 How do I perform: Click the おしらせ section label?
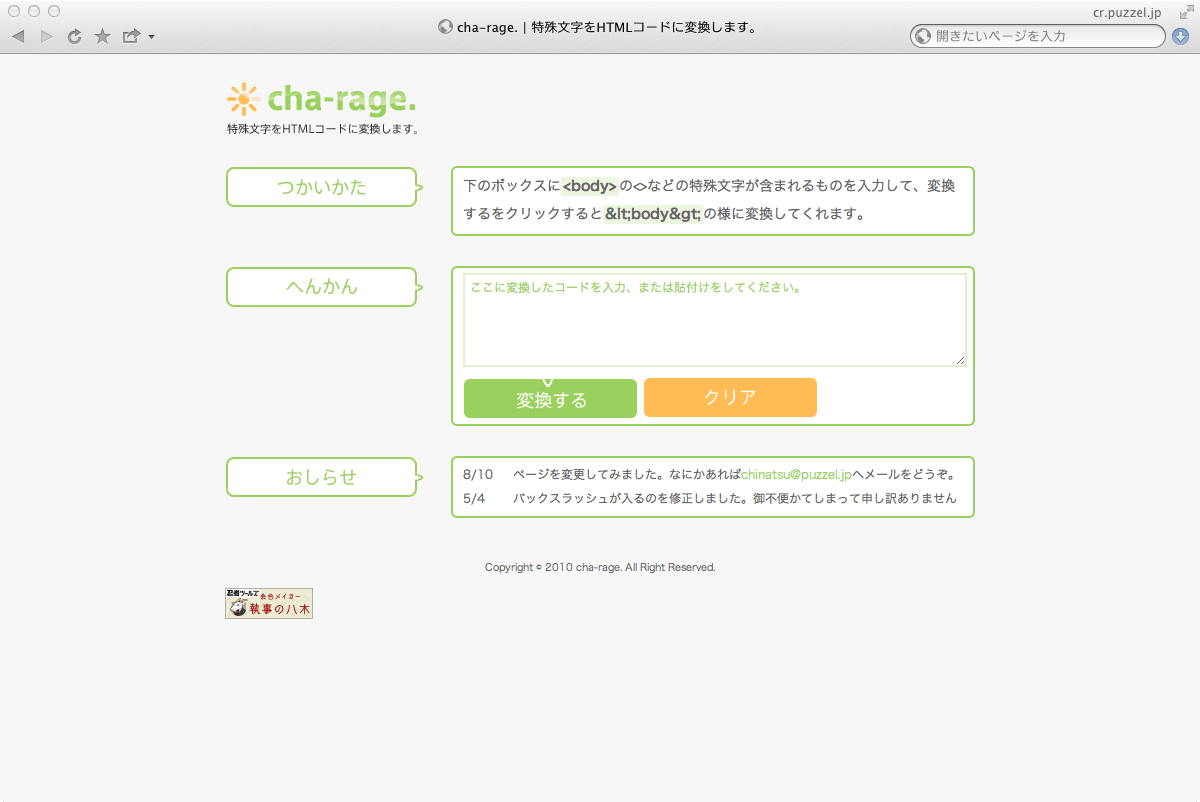coord(321,477)
